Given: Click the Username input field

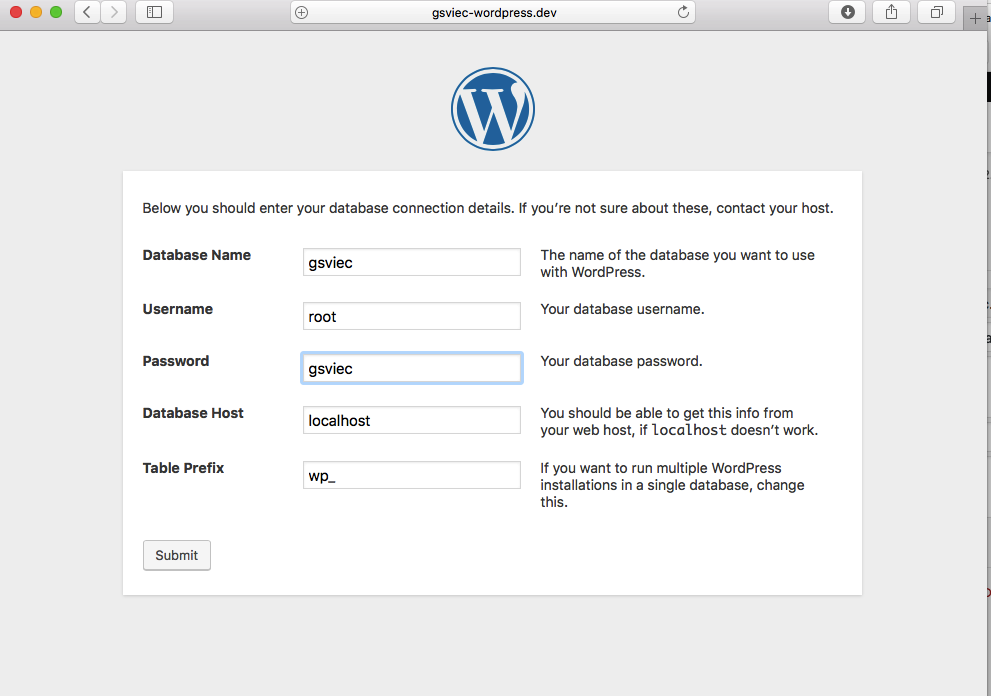Looking at the screenshot, I should [x=411, y=315].
